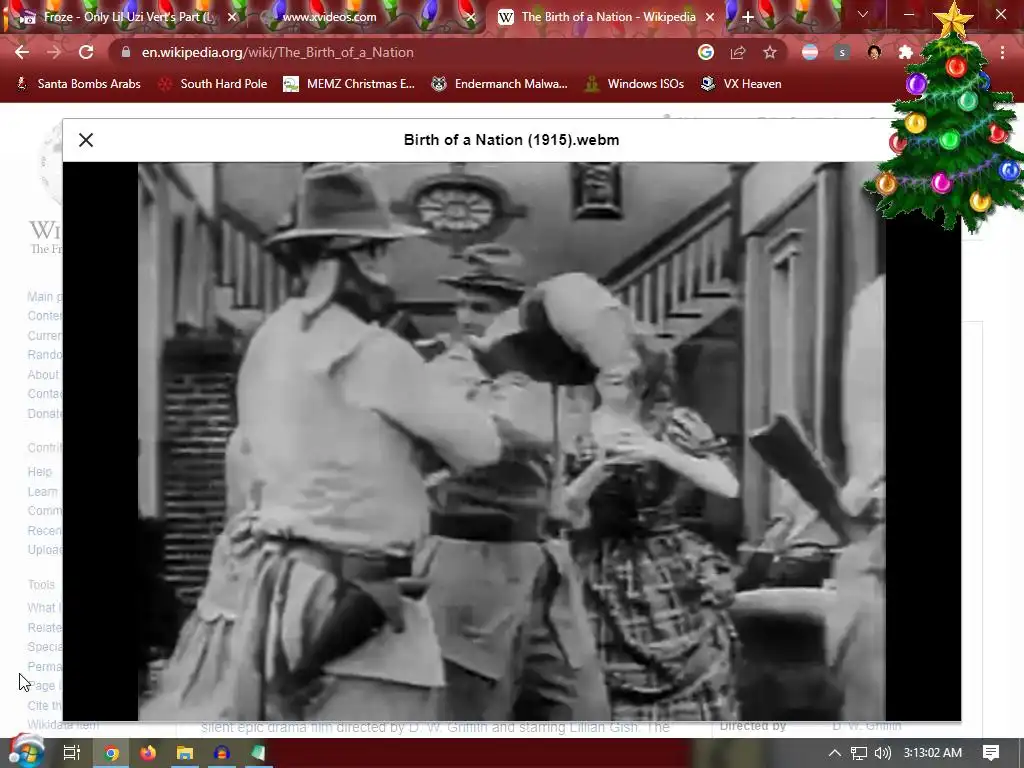This screenshot has height=768, width=1024.
Task: Go forward in browser history
Action: [x=54, y=52]
